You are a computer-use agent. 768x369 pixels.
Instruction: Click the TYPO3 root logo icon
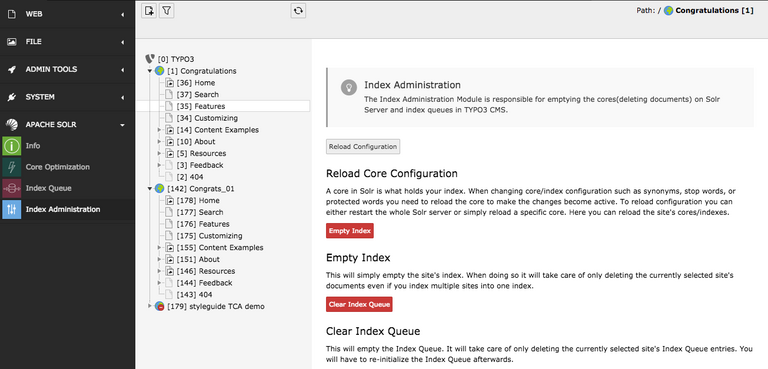tap(150, 59)
